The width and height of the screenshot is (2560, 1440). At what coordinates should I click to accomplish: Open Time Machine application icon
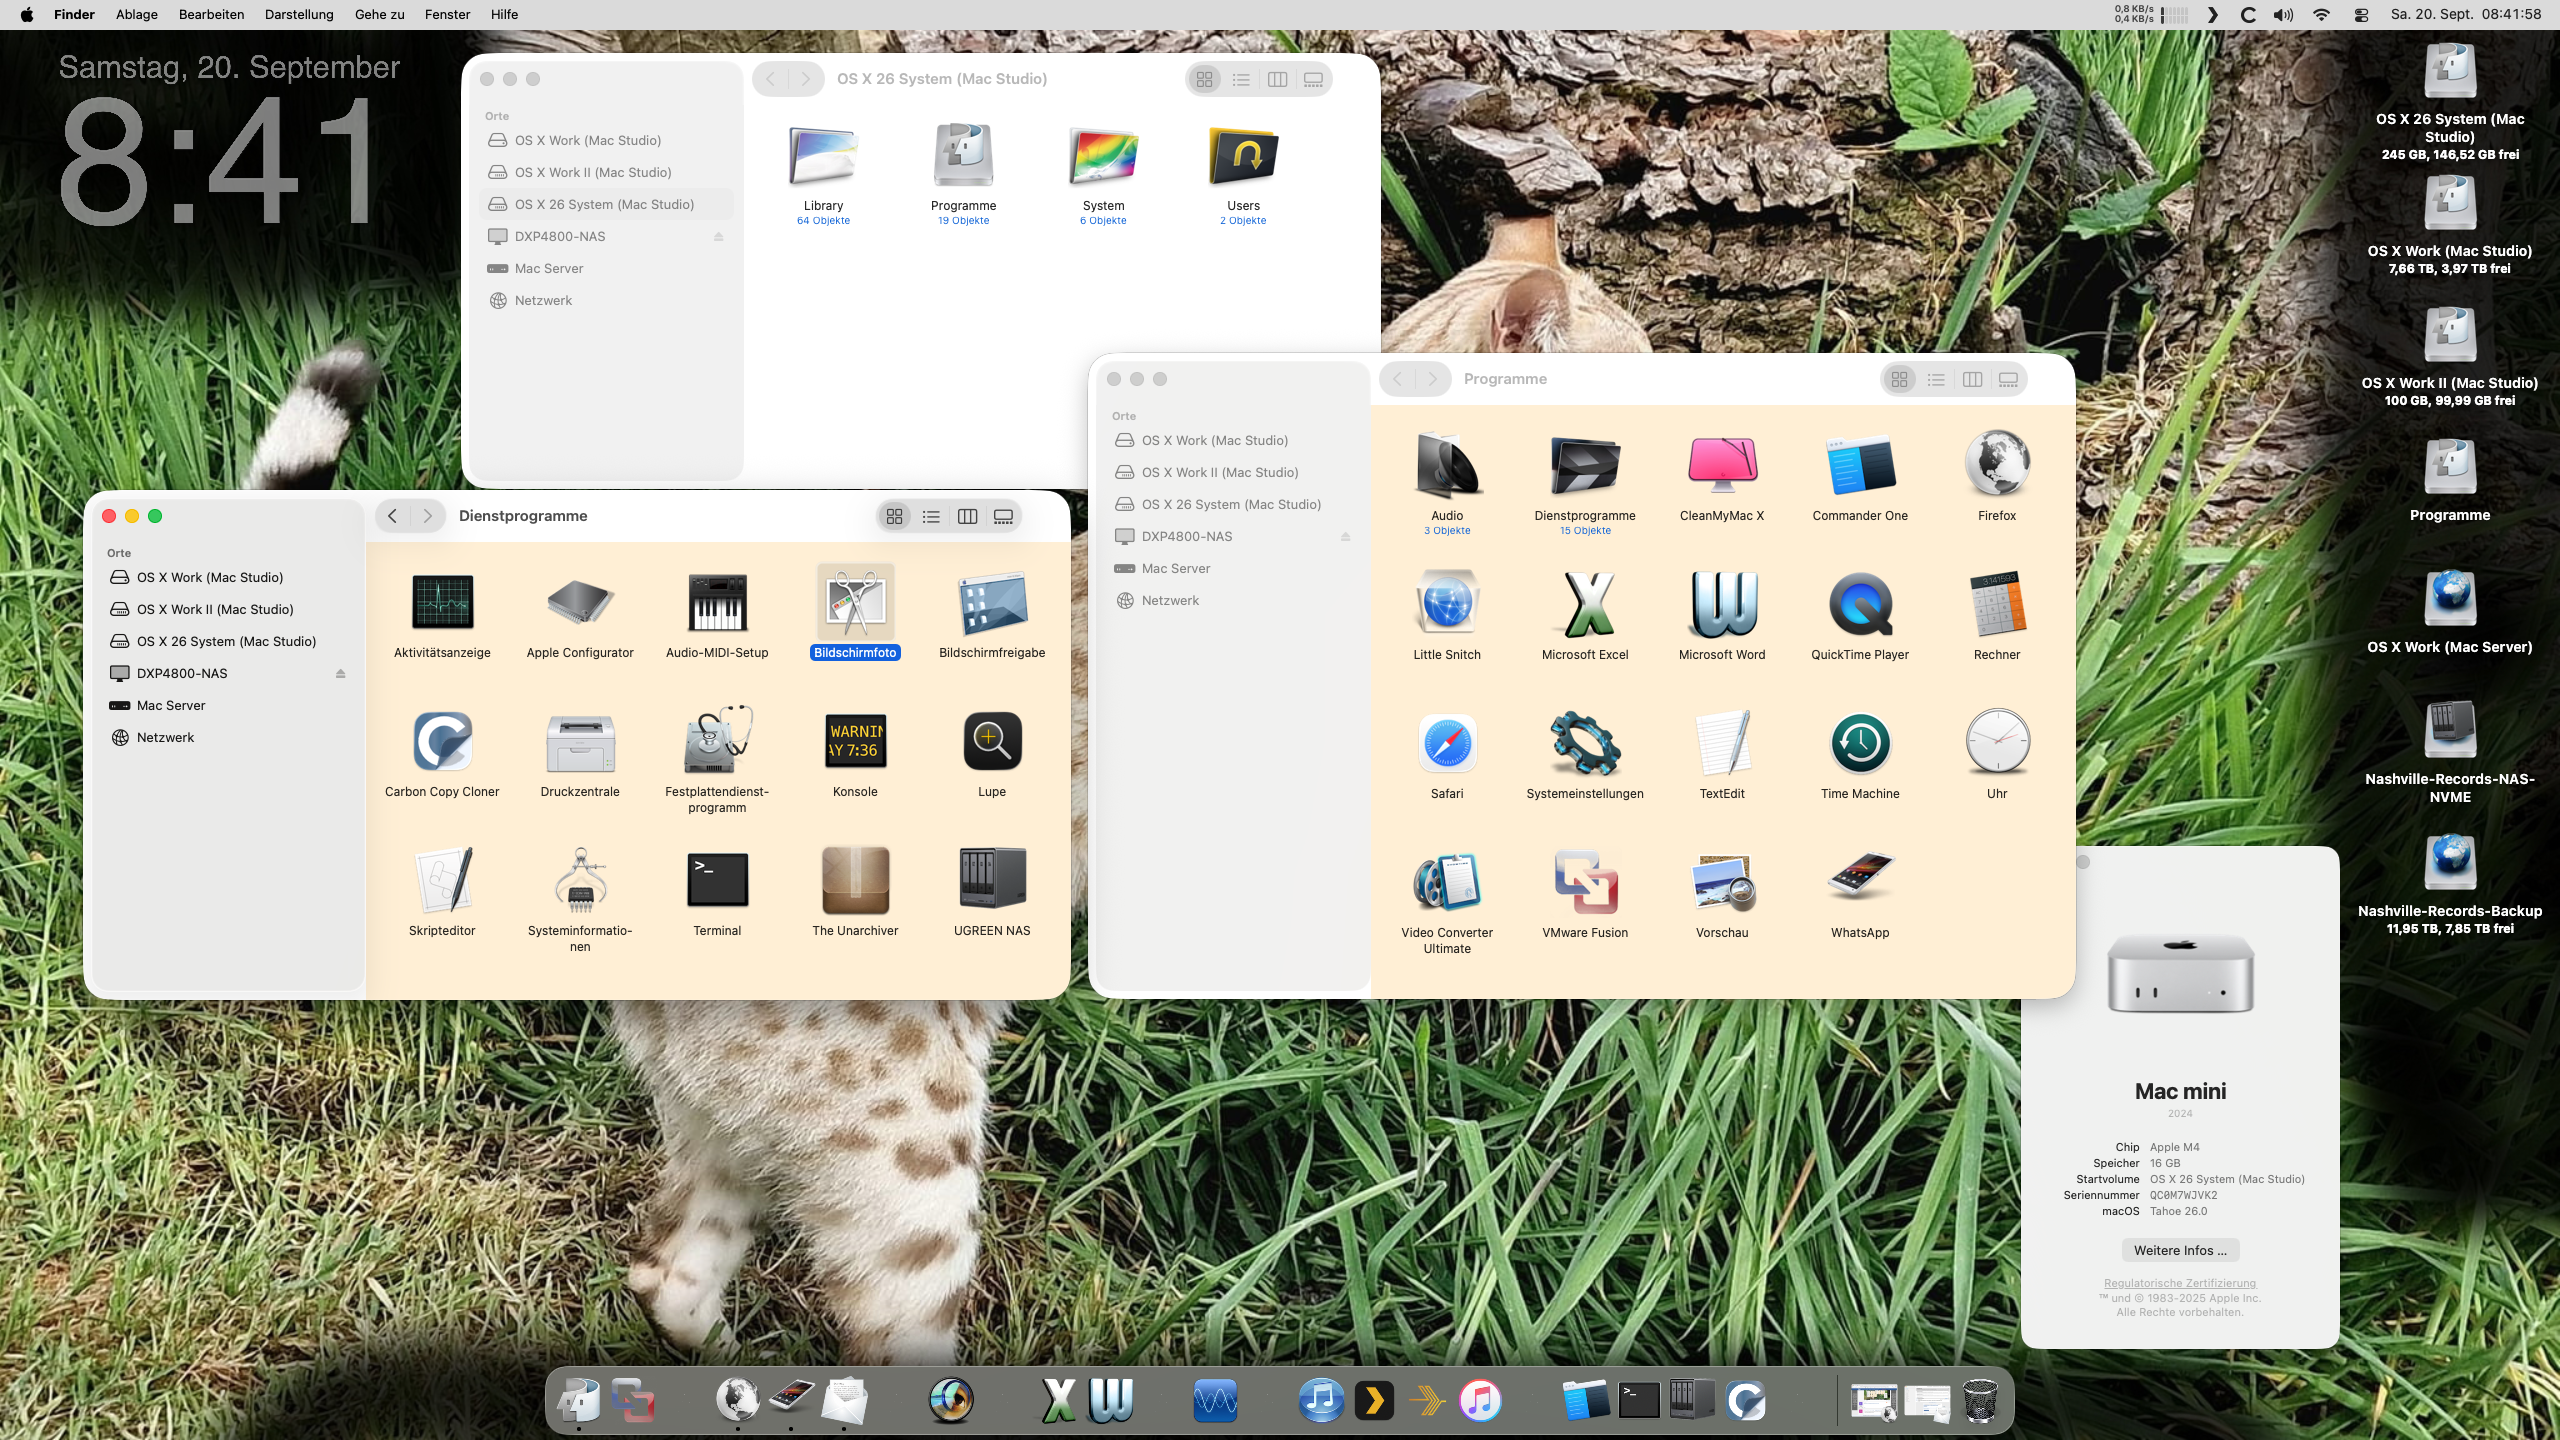pyautogui.click(x=1860, y=744)
